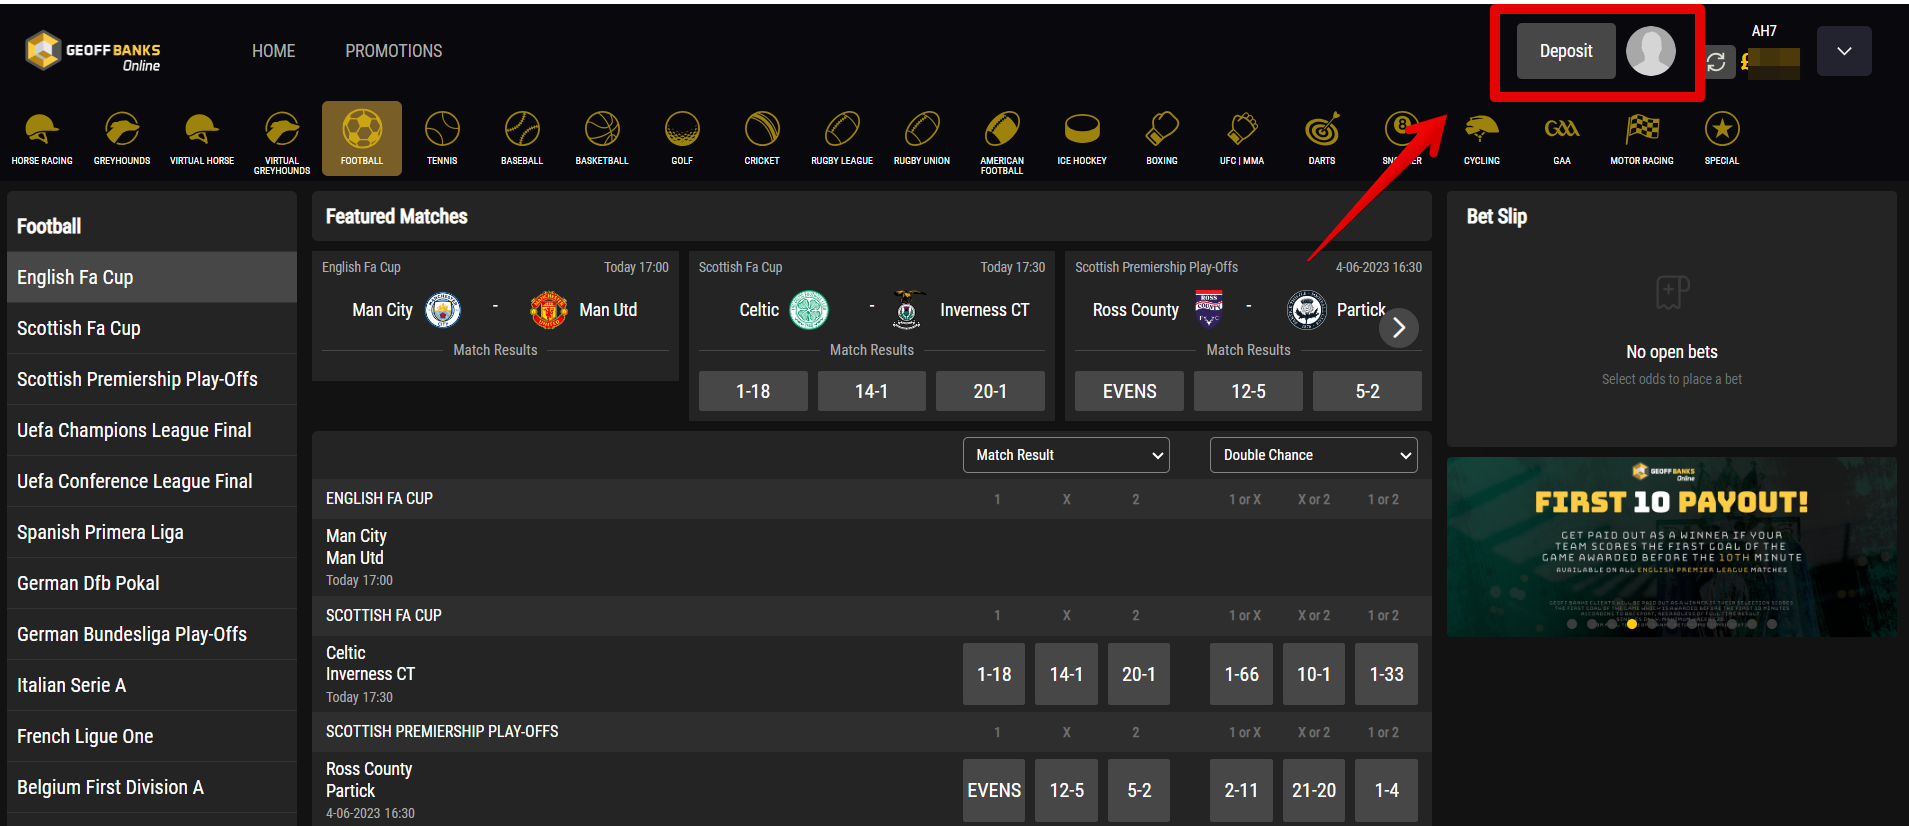
Task: Open the Double Chance market dropdown
Action: (1314, 455)
